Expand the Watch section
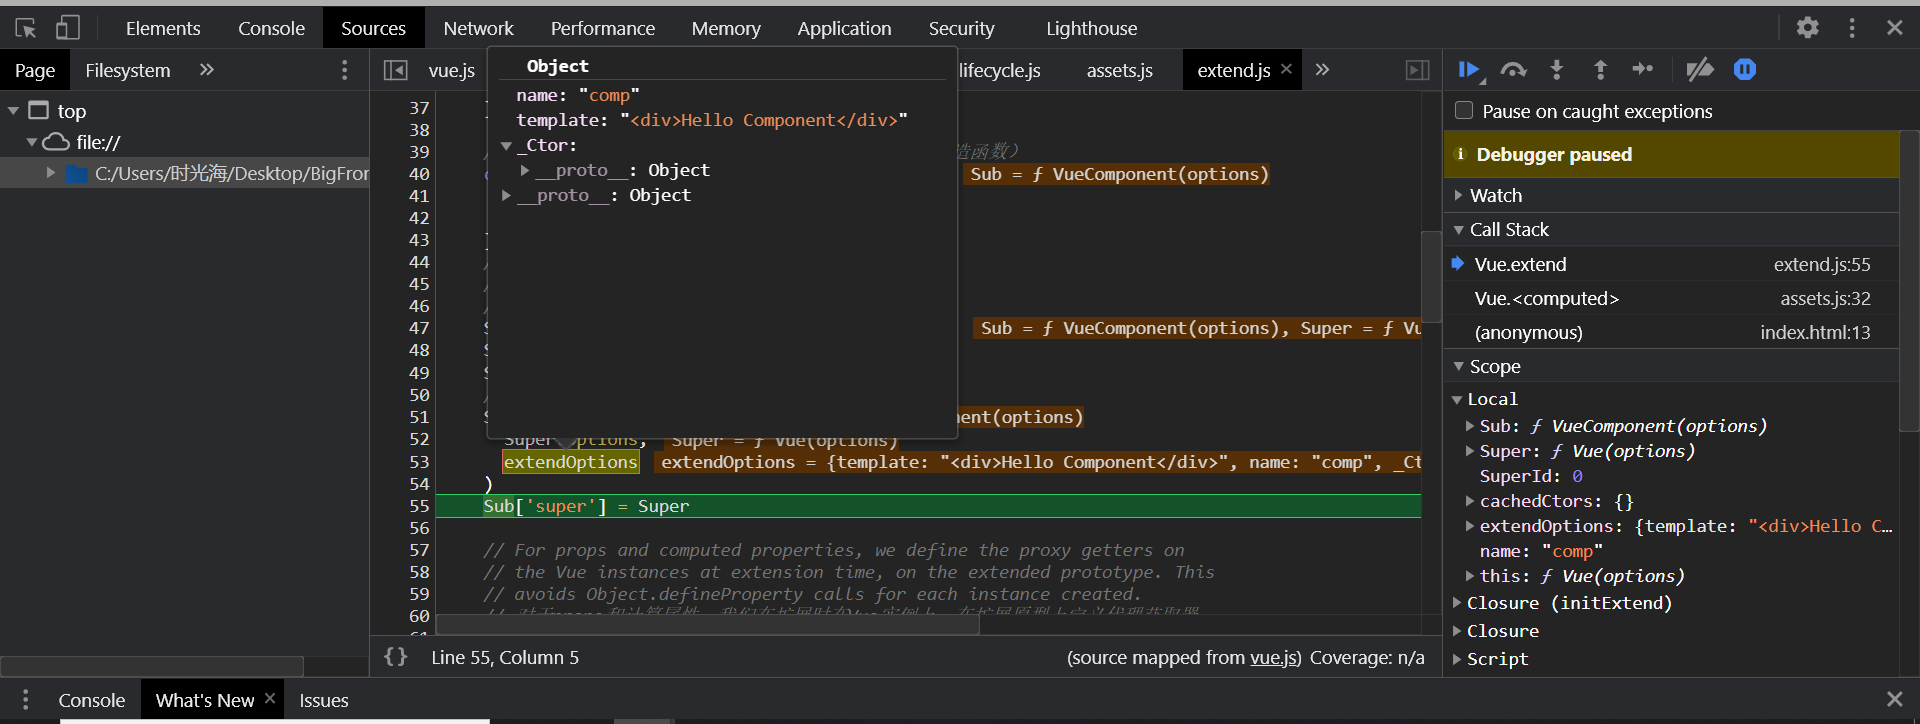This screenshot has width=1920, height=724. pyautogui.click(x=1459, y=196)
